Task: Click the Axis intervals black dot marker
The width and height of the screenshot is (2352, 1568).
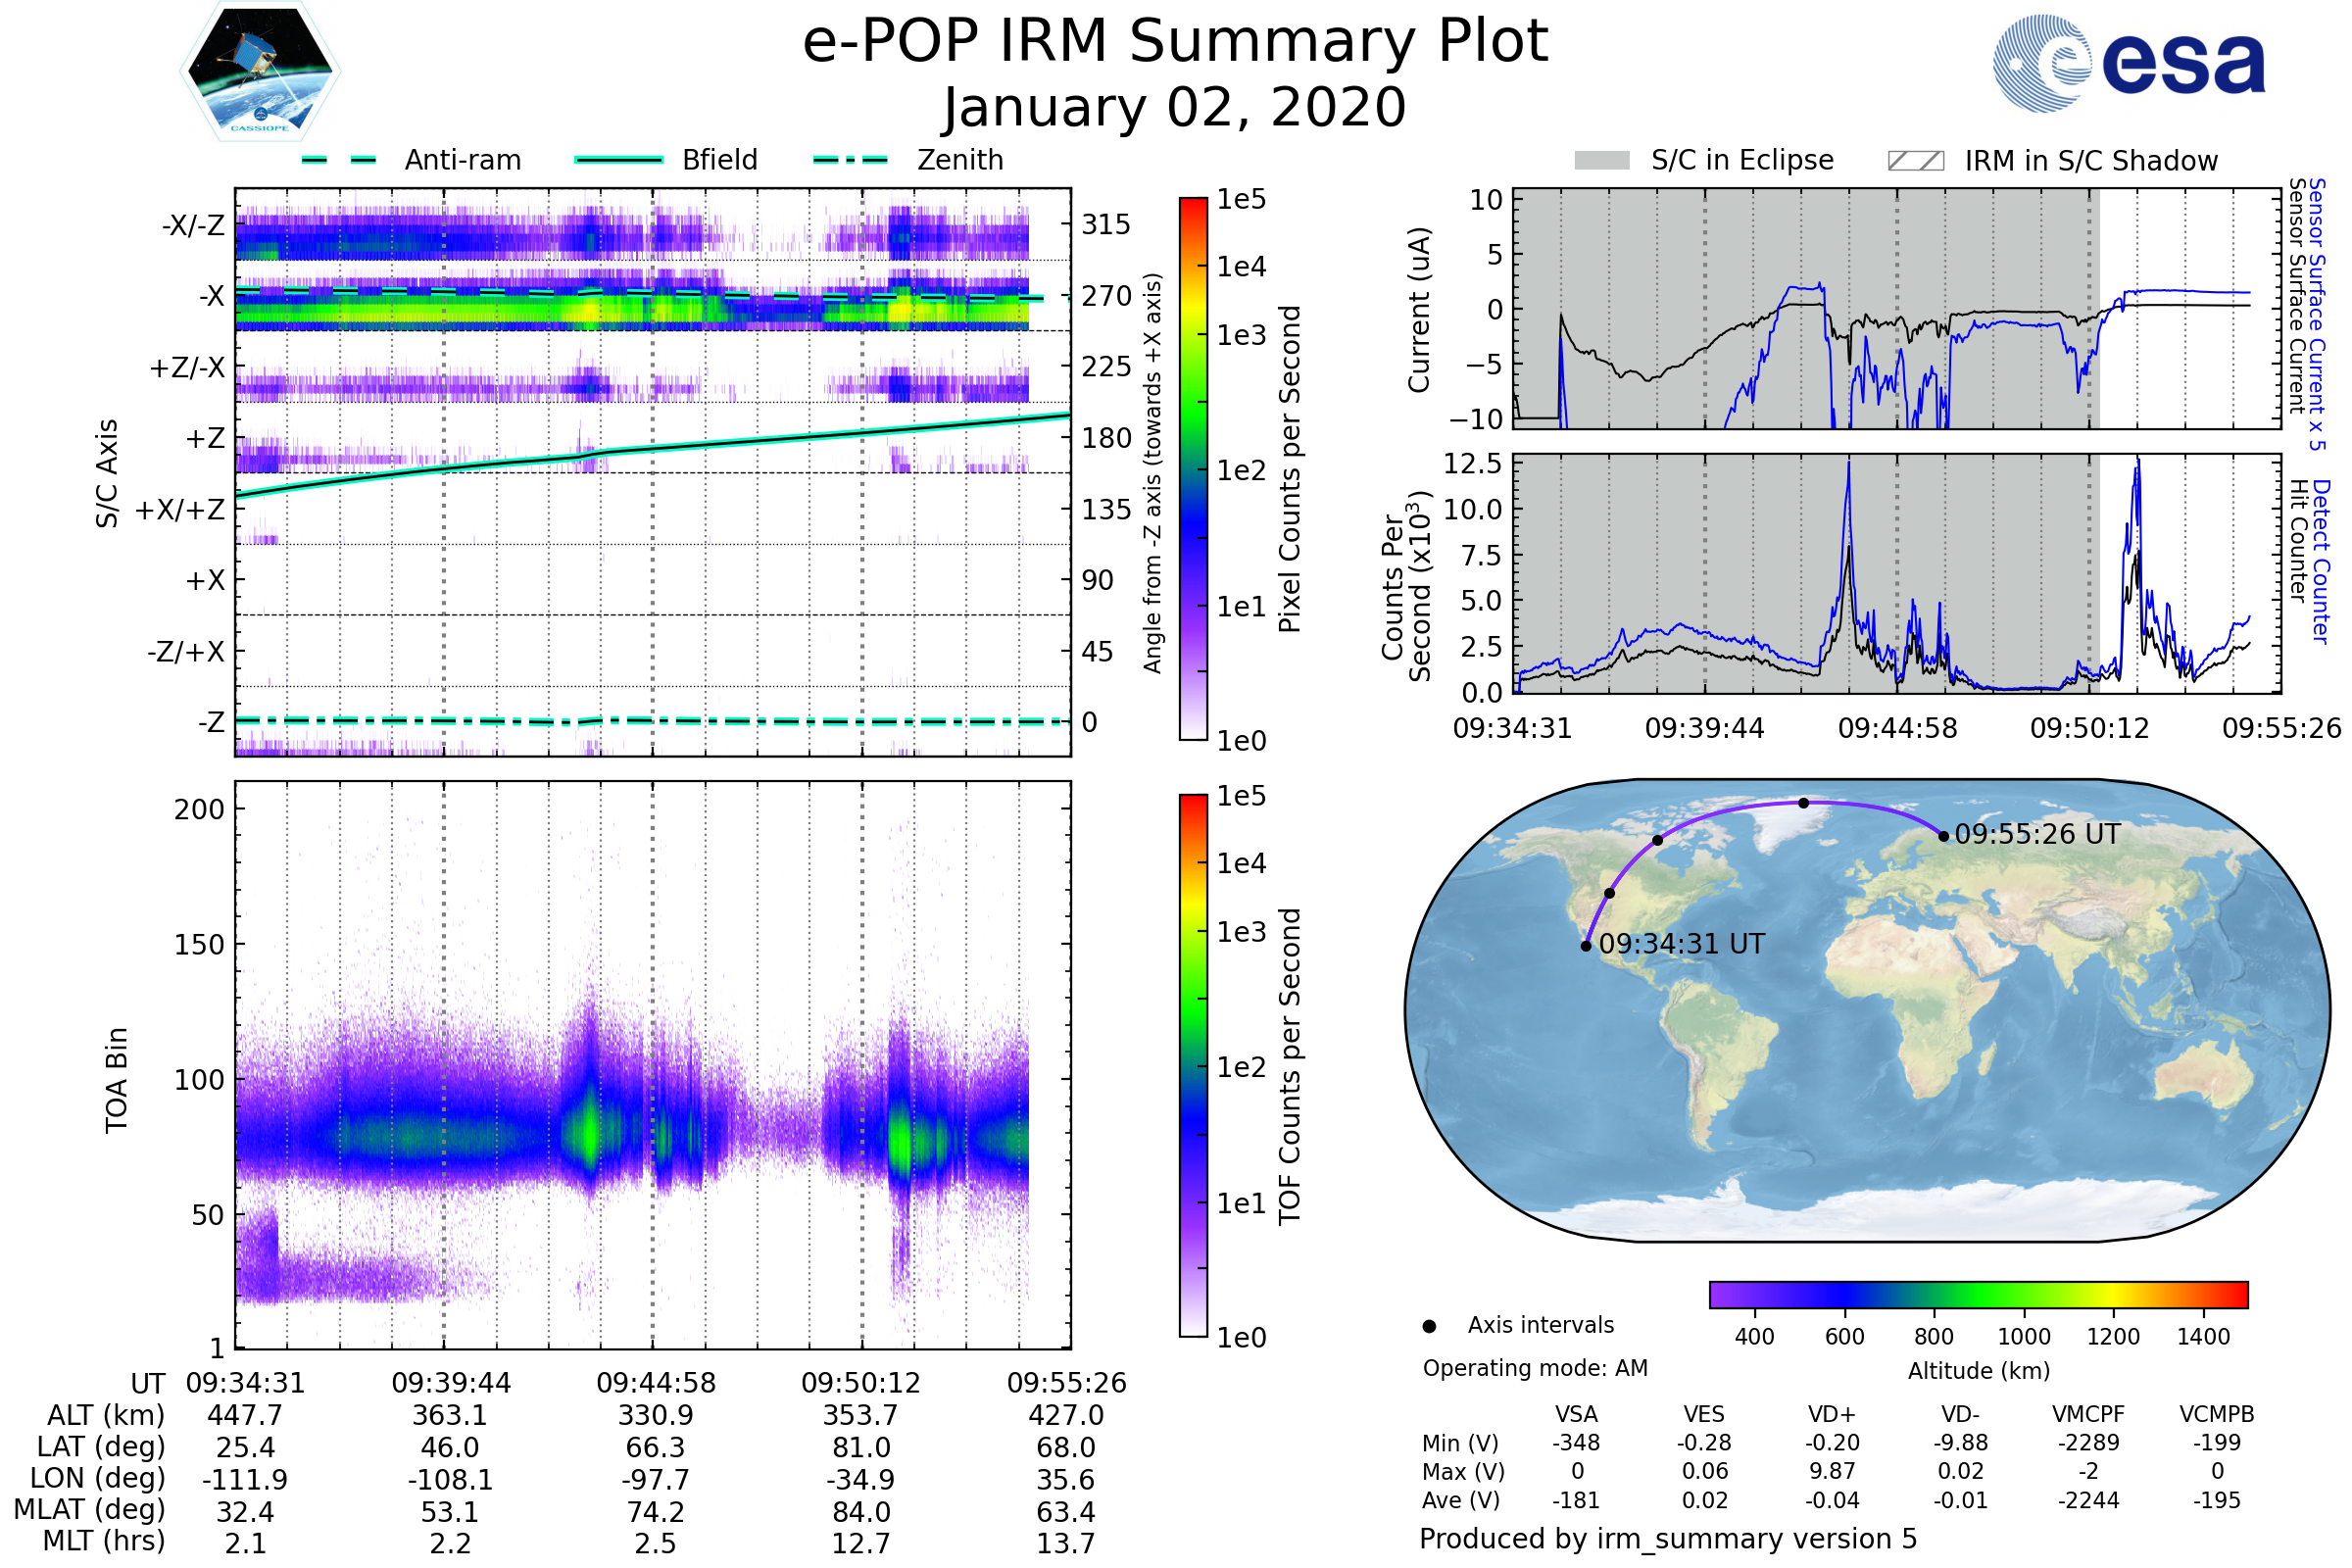Action: click(1429, 1326)
